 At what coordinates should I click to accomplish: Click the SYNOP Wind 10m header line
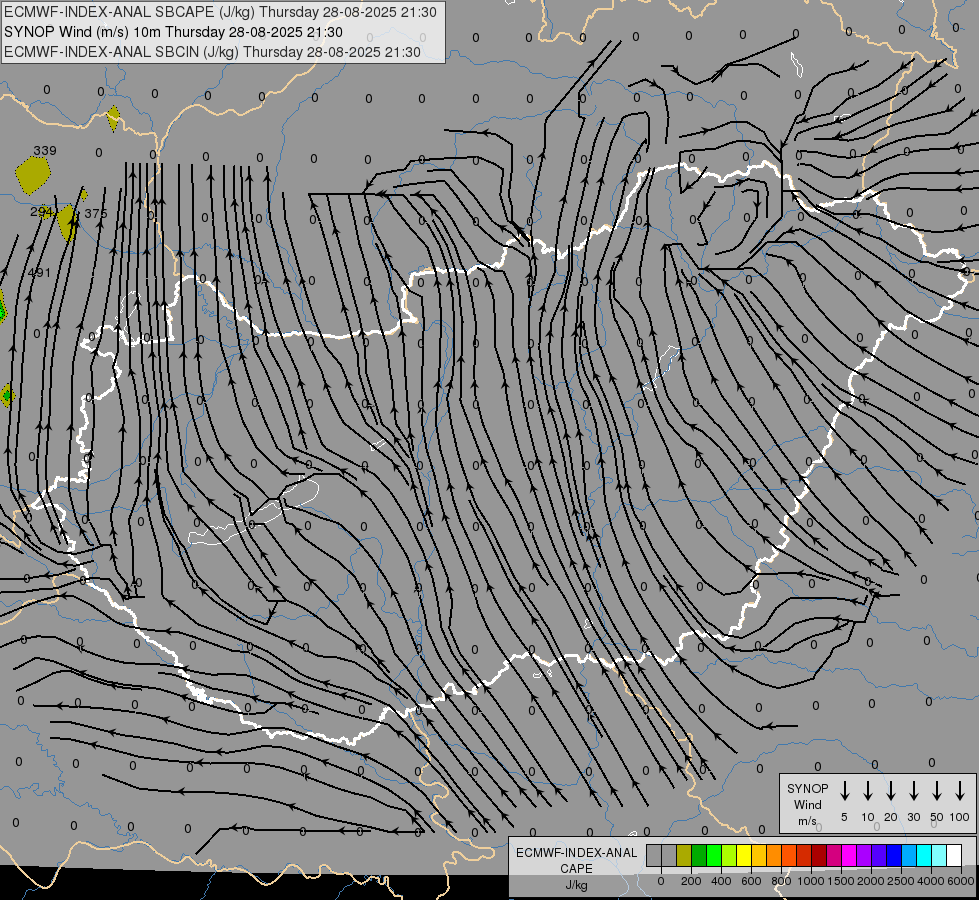[173, 32]
